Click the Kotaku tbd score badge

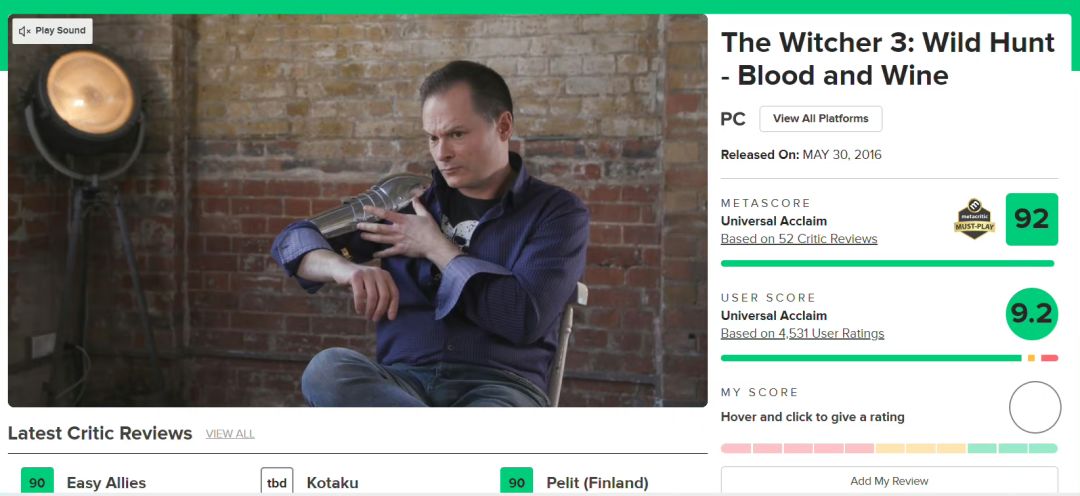coord(277,482)
